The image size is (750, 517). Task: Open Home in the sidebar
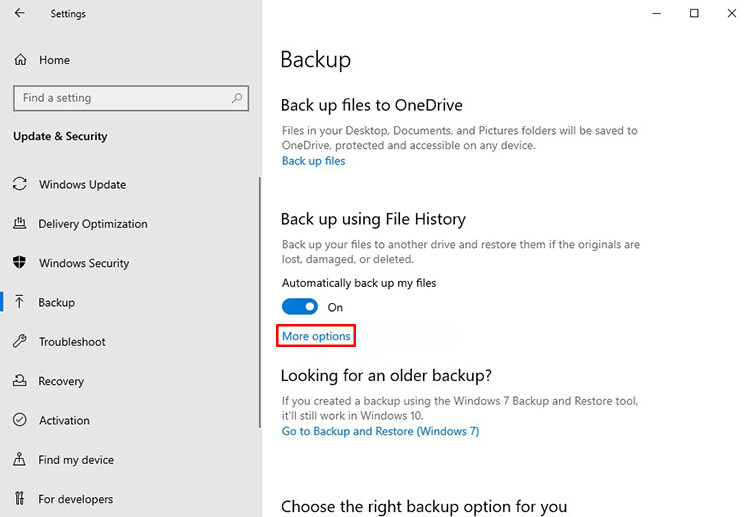pos(54,60)
